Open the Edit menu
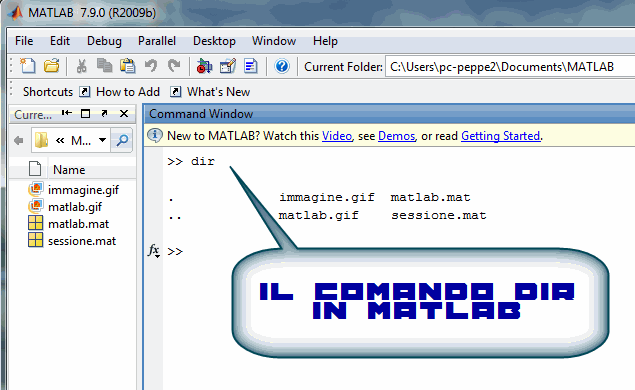This screenshot has width=635, height=390. 60,41
